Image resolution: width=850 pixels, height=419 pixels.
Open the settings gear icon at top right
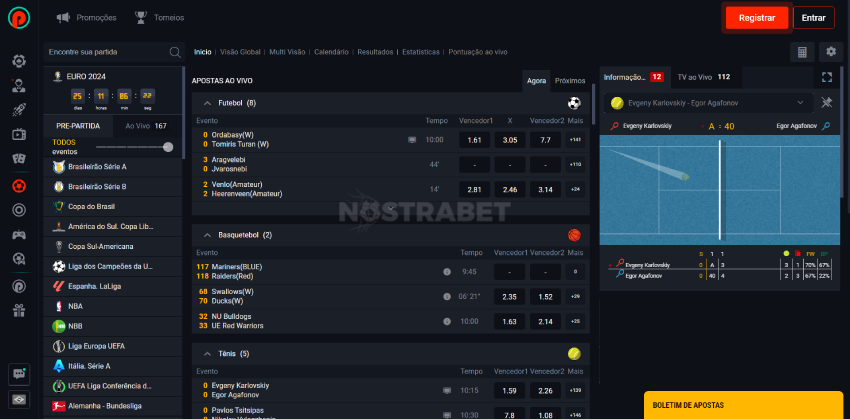tap(831, 52)
